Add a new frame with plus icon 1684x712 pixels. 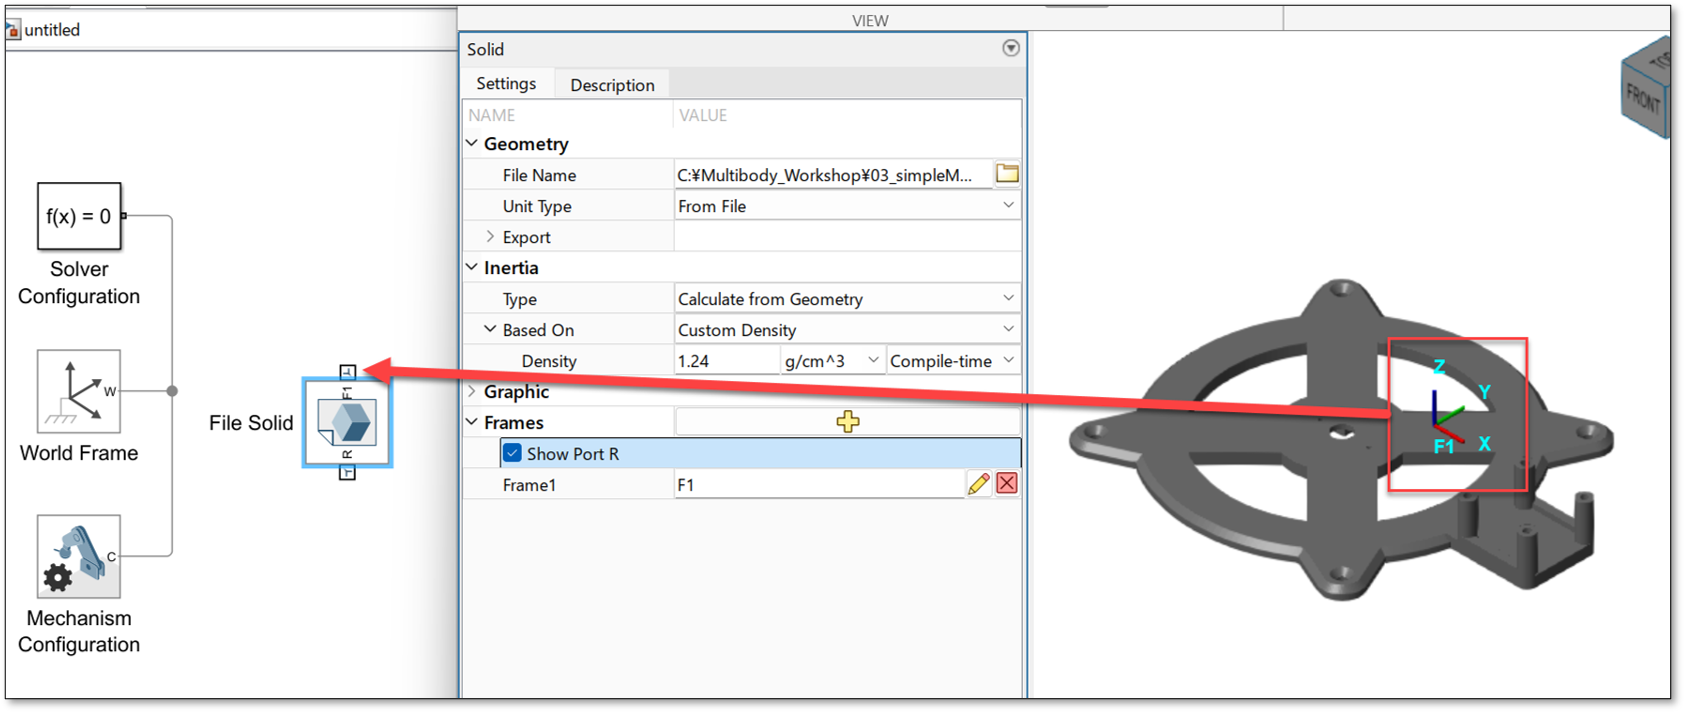point(848,422)
